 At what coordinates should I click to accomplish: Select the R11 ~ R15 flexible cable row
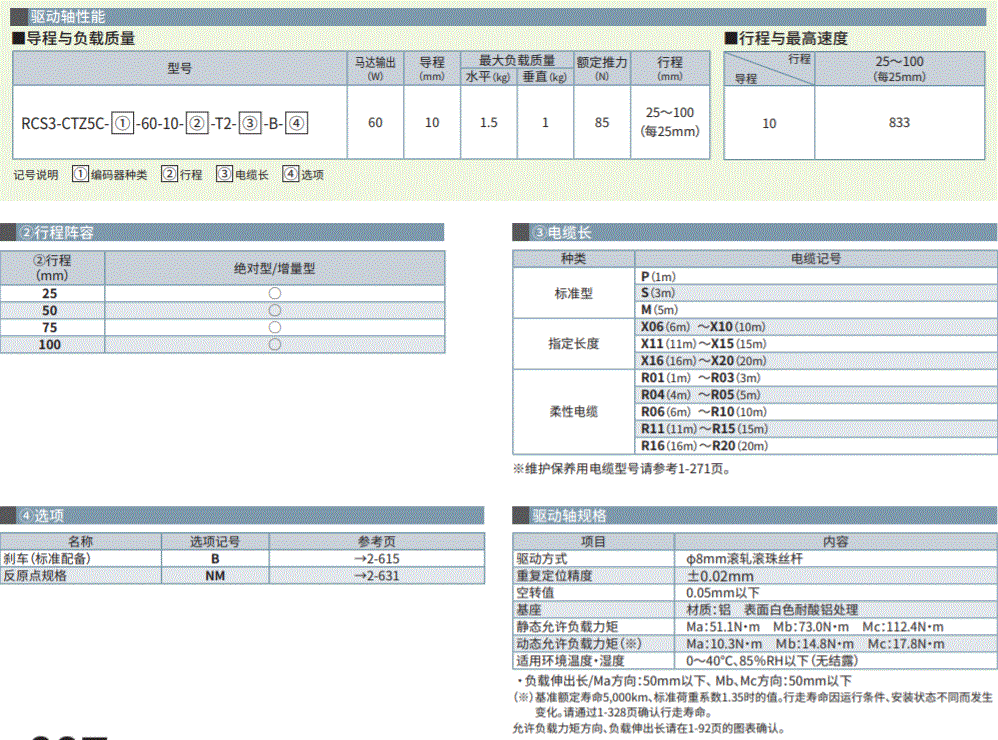816,429
